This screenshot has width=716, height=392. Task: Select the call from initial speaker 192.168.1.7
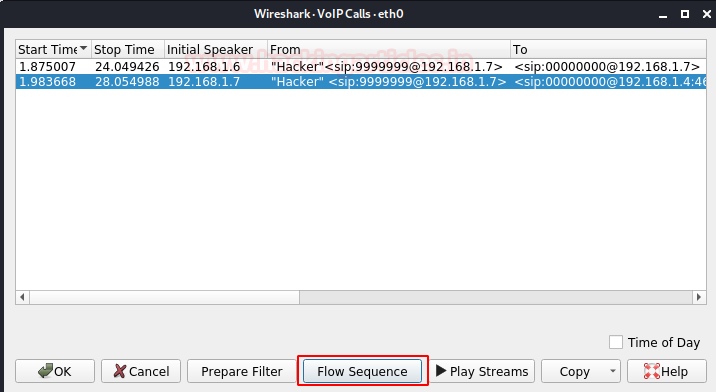[x=361, y=82]
